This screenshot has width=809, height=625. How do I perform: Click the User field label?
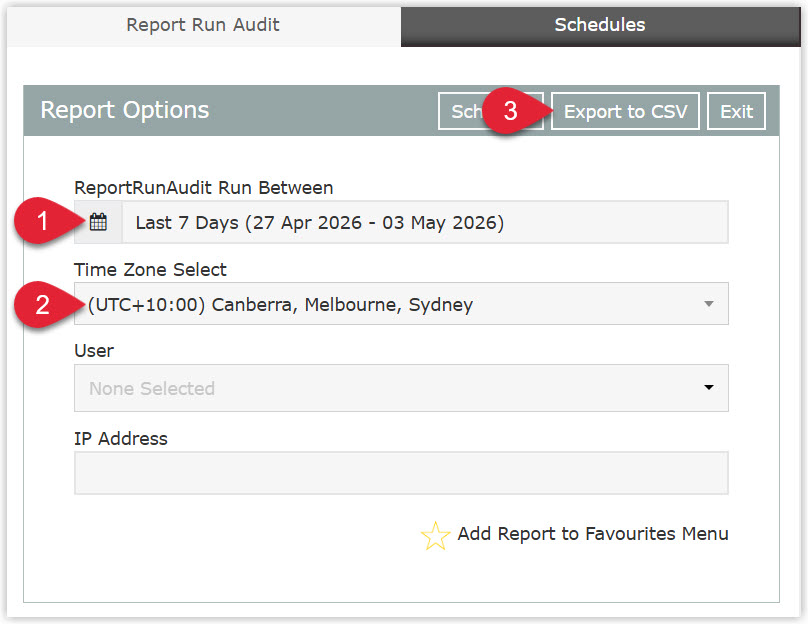click(x=94, y=351)
